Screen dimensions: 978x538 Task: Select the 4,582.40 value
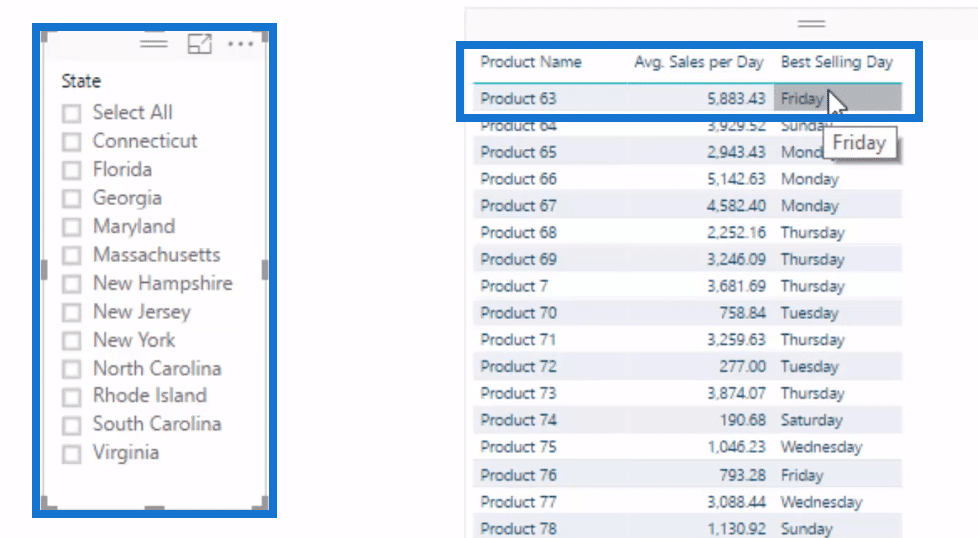click(736, 206)
